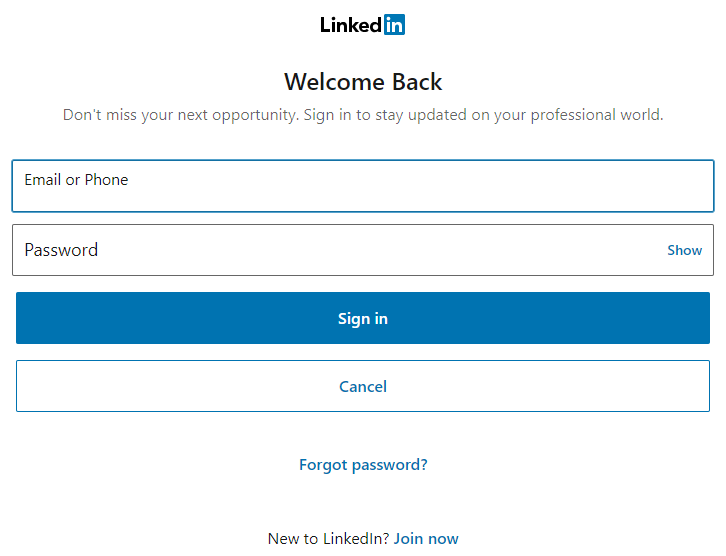This screenshot has width=726, height=556.
Task: Click "Don't miss your next opportunity" sentence
Action: (181, 115)
